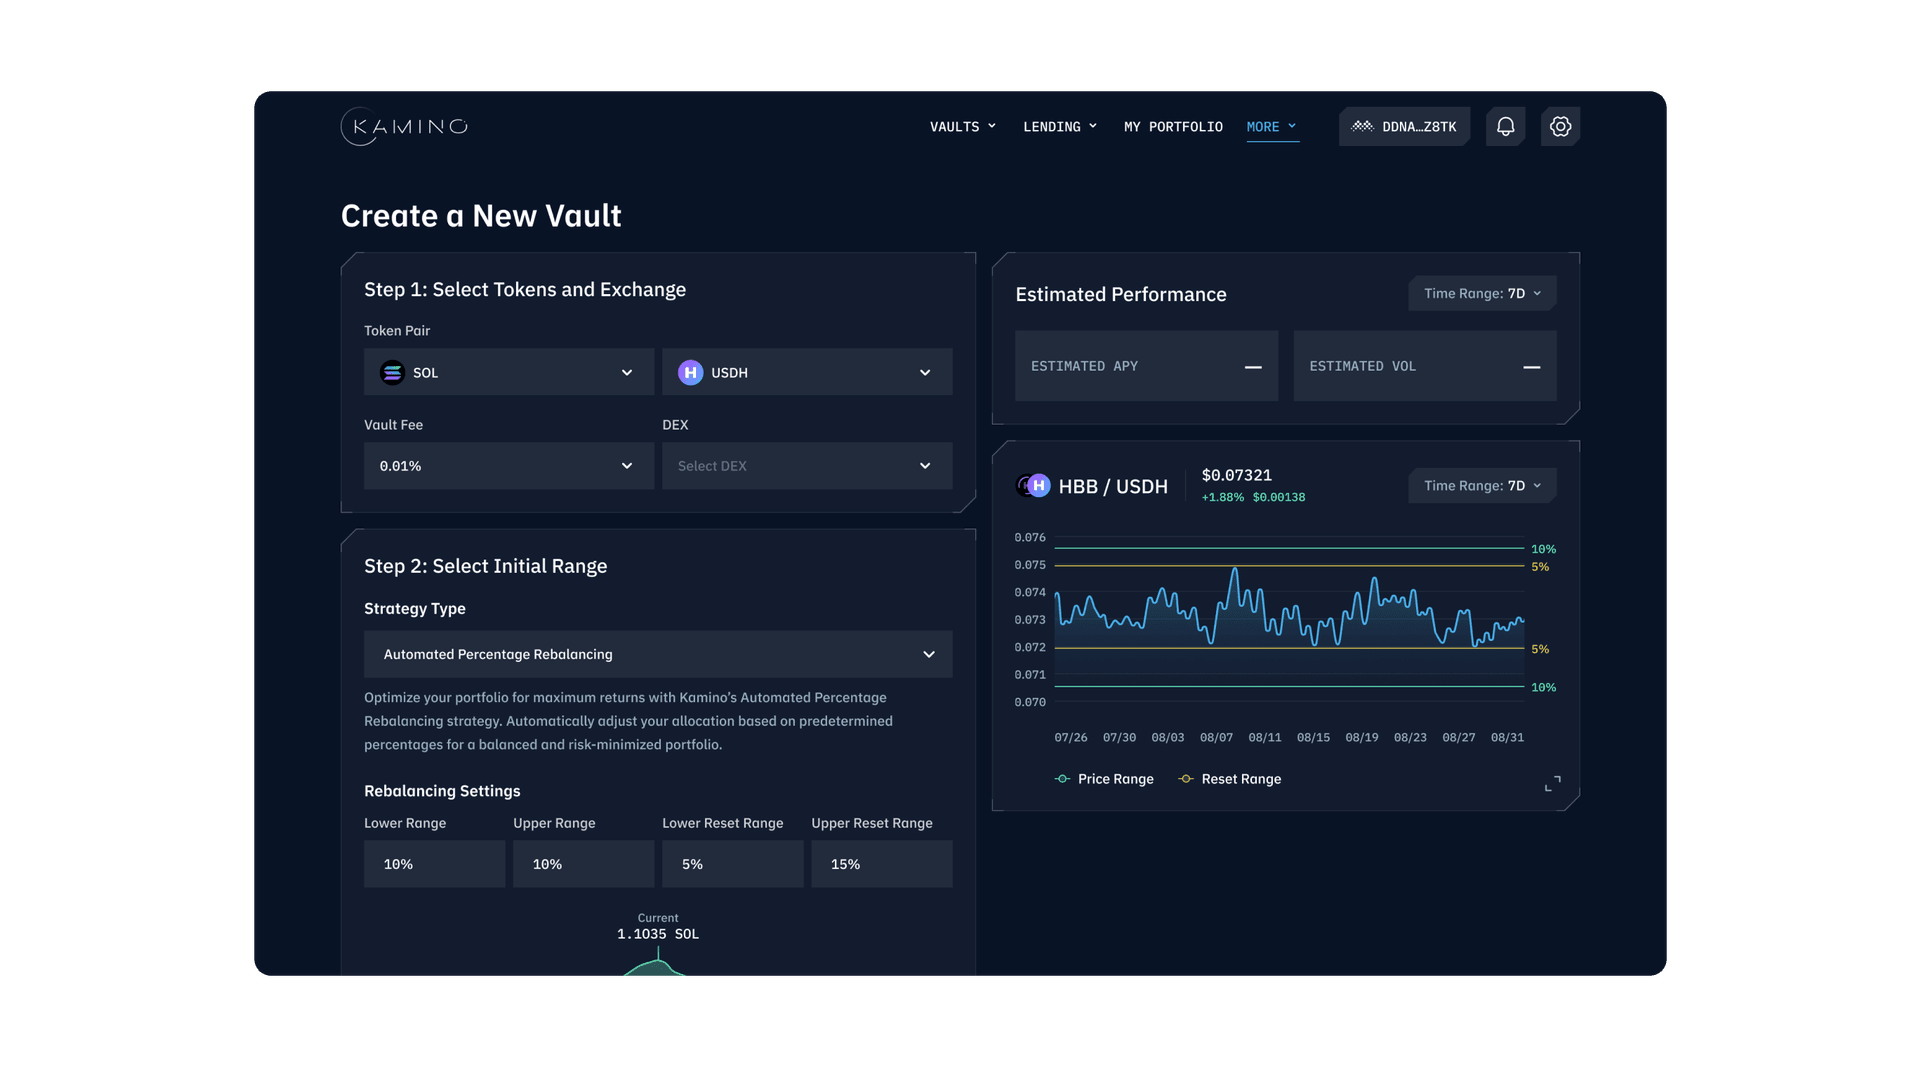
Task: Click the +1.88% change value
Action: [1222, 497]
